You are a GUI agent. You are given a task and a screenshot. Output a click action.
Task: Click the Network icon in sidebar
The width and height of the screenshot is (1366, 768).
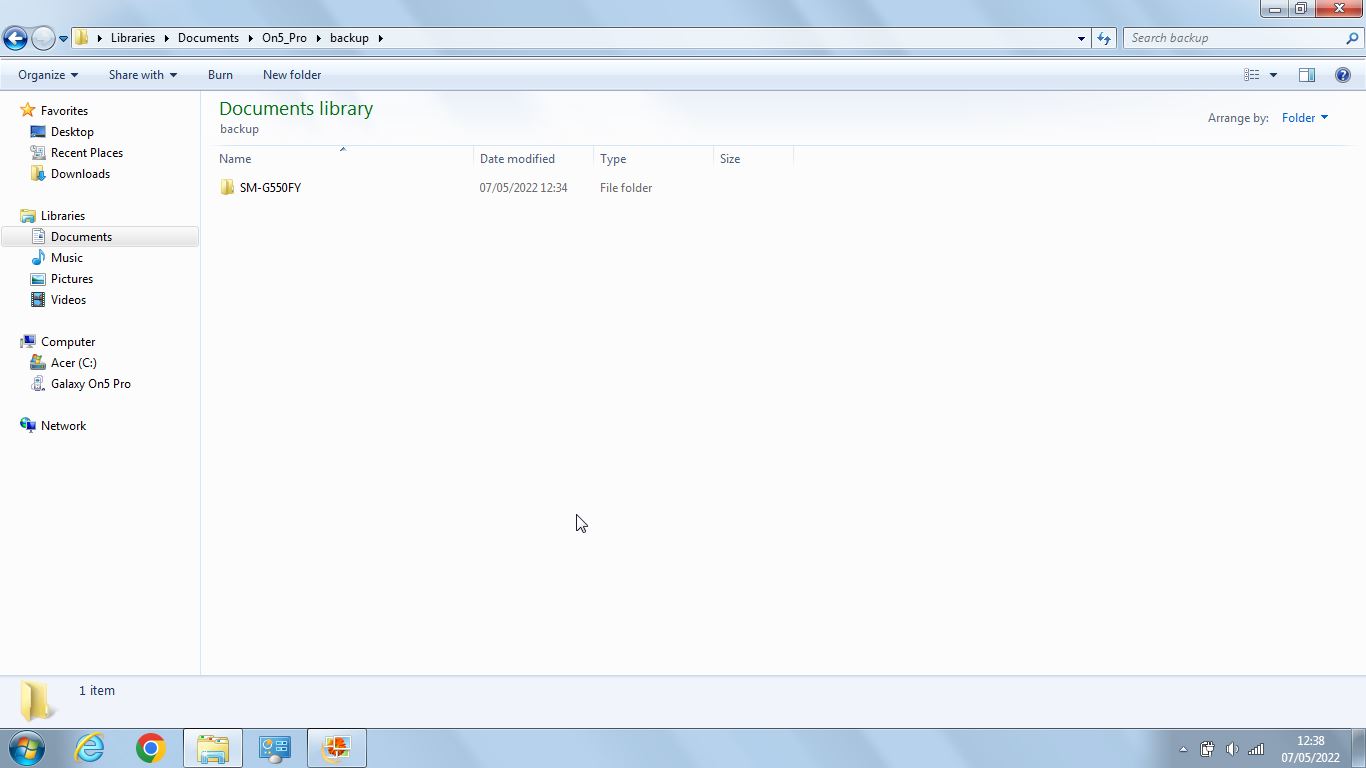click(28, 426)
